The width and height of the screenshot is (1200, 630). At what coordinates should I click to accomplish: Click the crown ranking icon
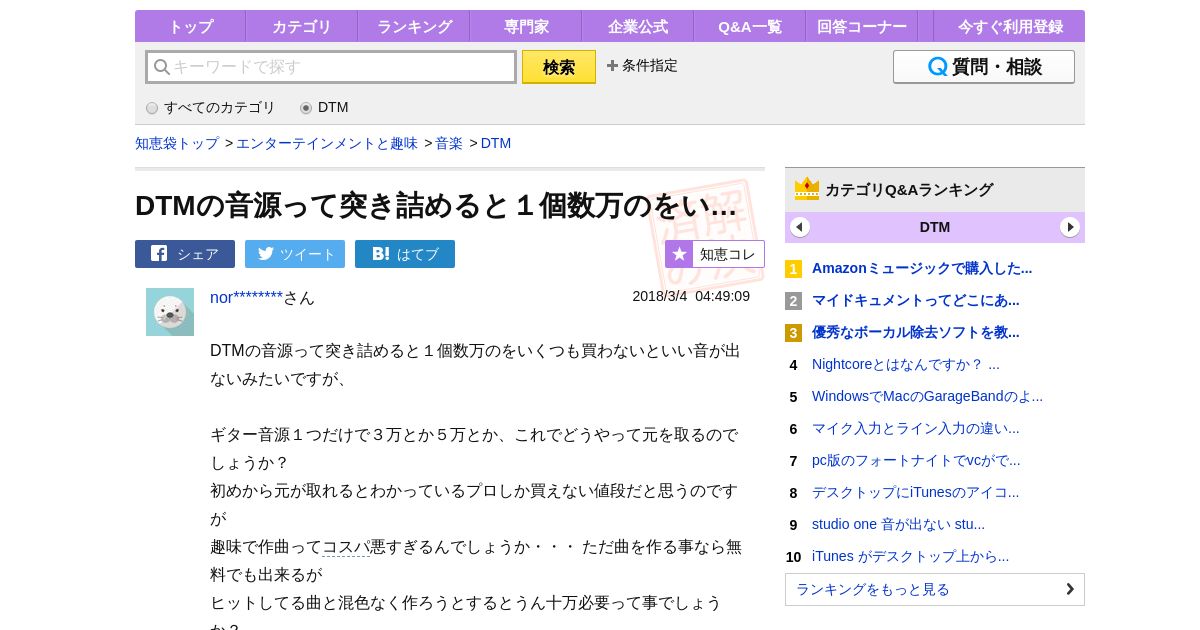pyautogui.click(x=807, y=189)
